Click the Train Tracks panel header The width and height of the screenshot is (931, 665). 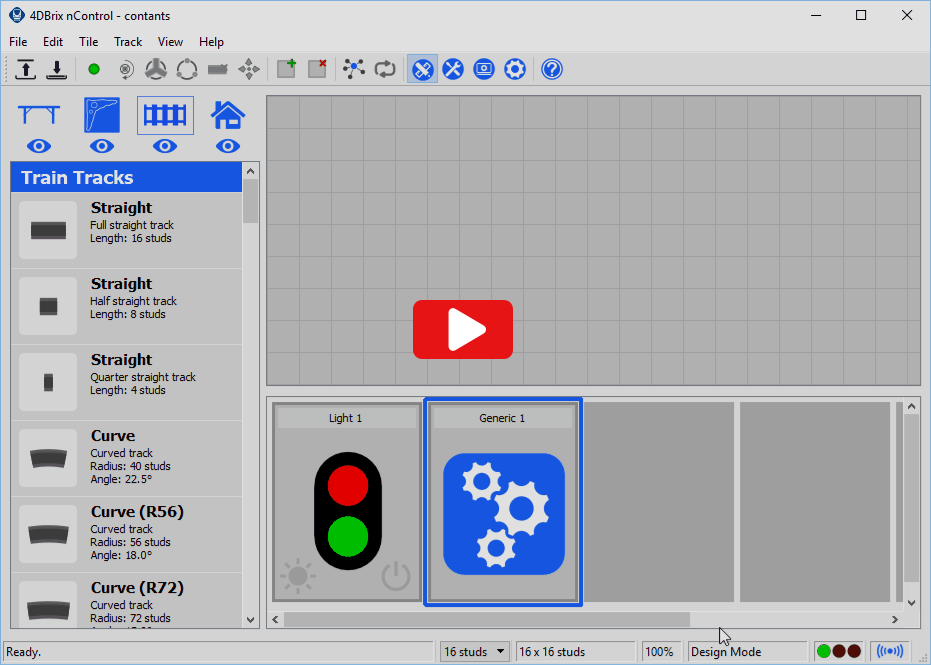tap(126, 177)
